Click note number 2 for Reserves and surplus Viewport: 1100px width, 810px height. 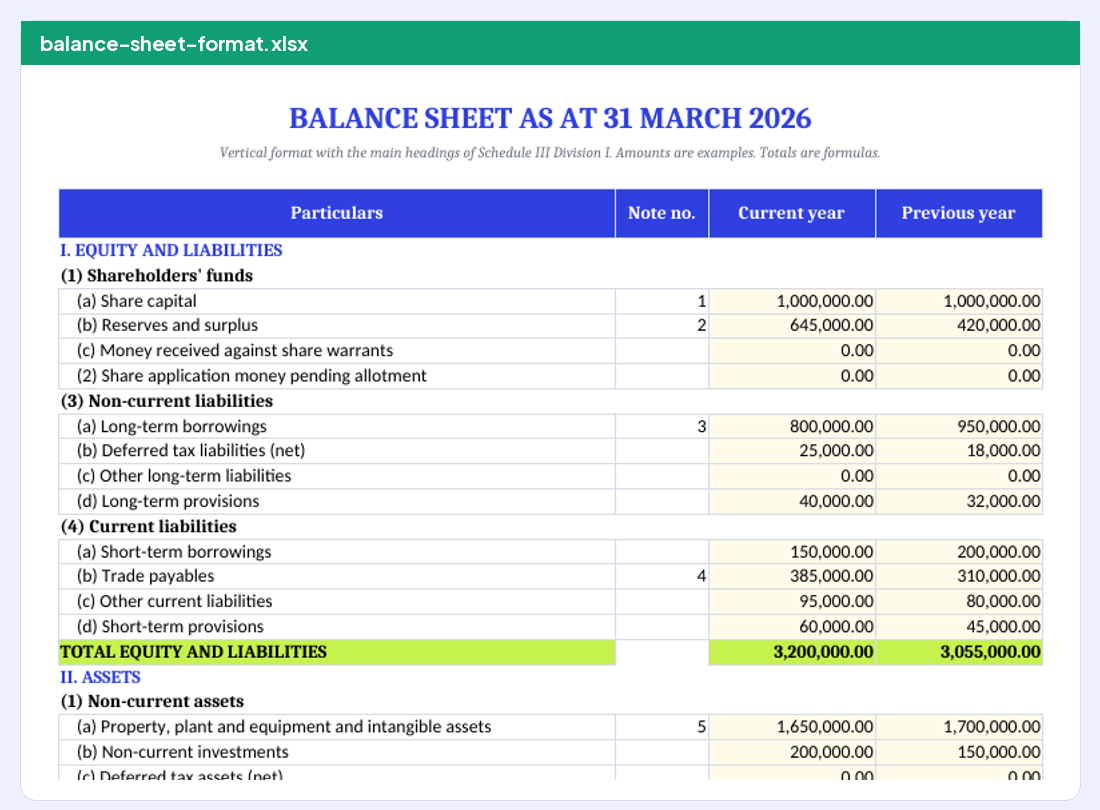[662, 326]
